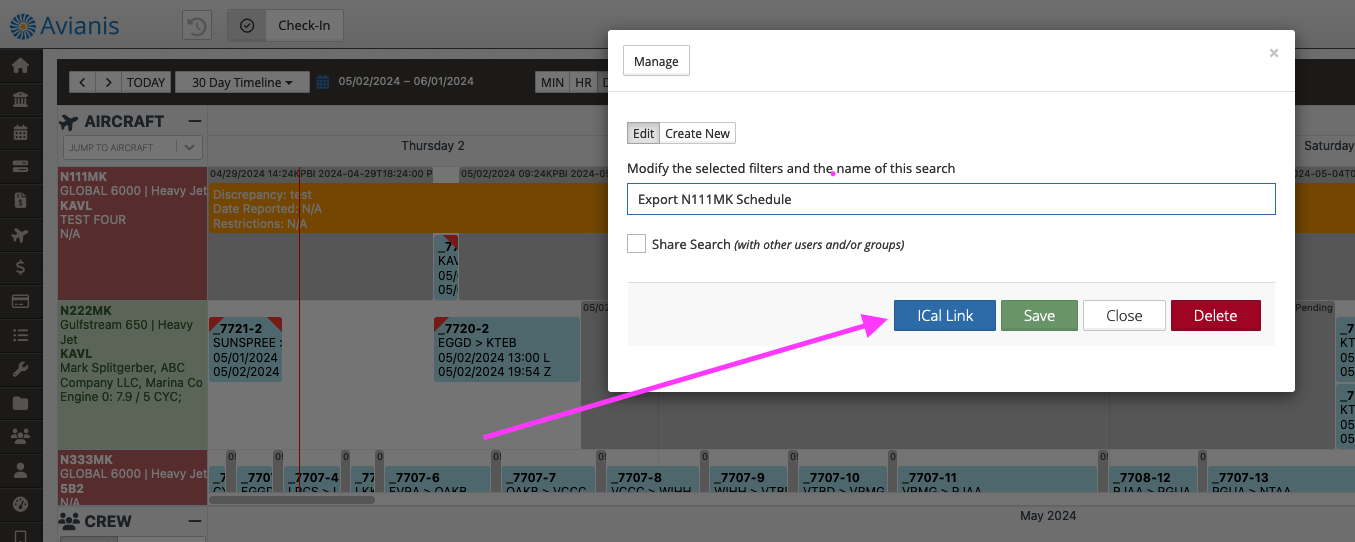Go to previous timeline period arrow

click(x=82, y=82)
